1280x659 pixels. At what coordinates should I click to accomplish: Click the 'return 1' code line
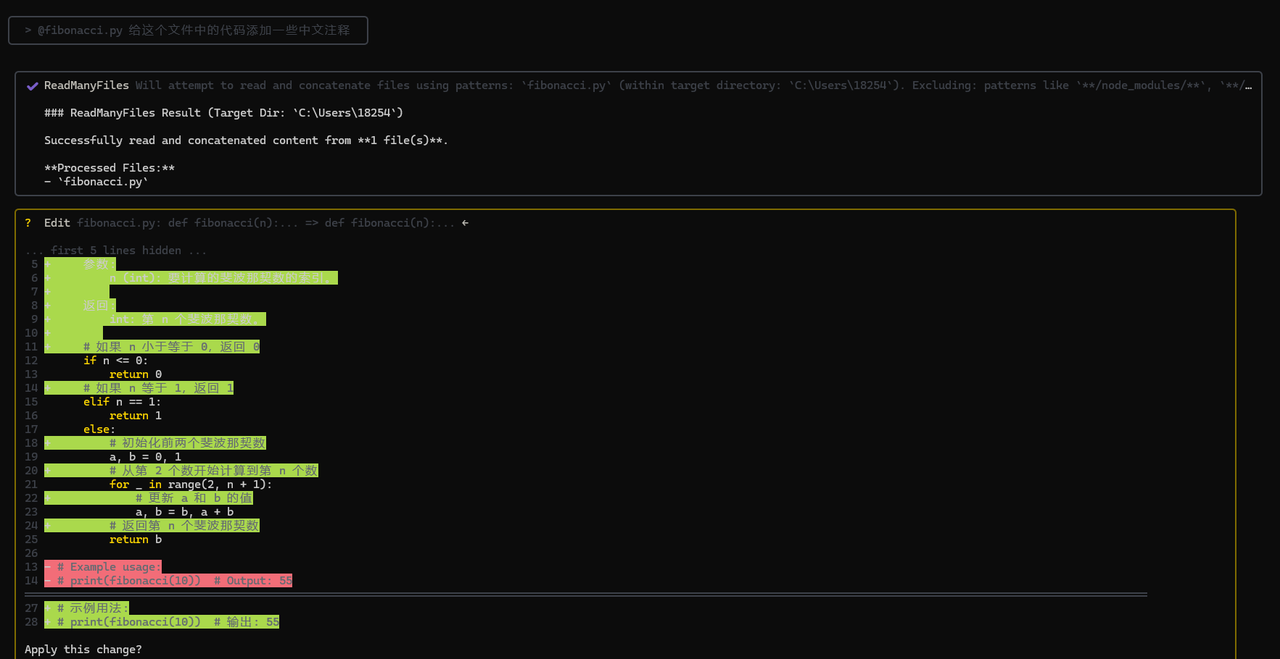click(x=136, y=416)
